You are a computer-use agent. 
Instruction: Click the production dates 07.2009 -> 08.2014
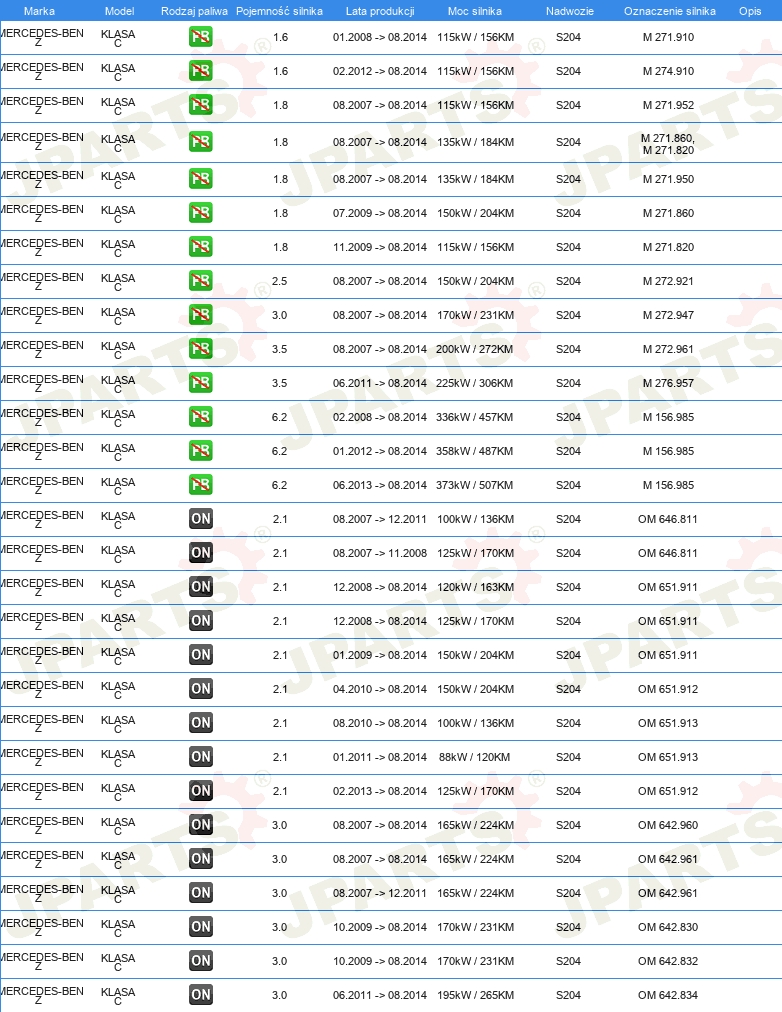[380, 213]
